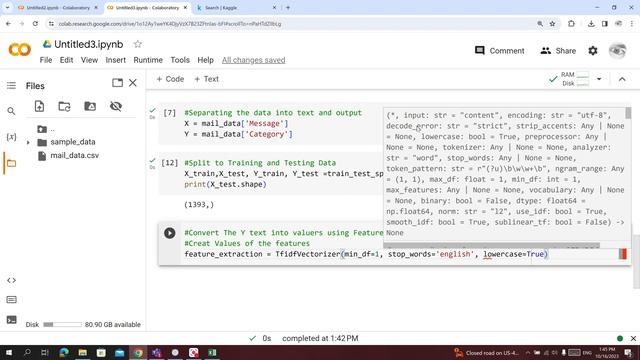Expand the sample_data folder
The image size is (640, 360).
click(28, 142)
